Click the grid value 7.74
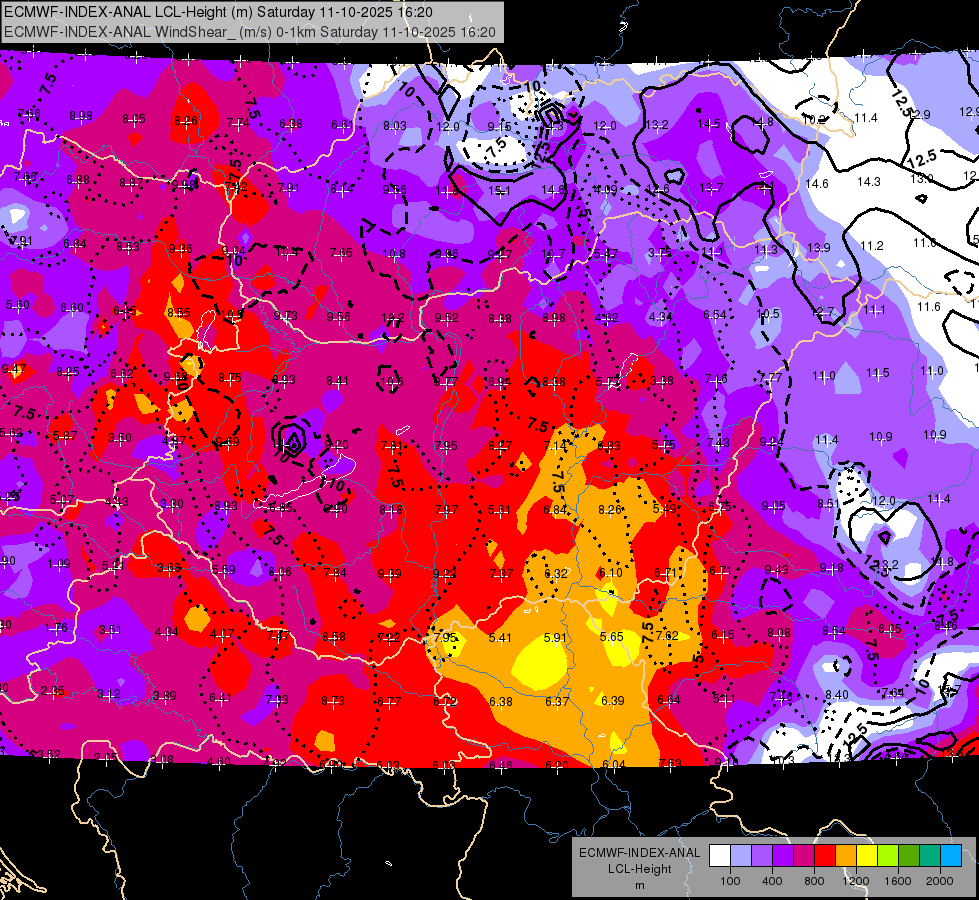 (x=238, y=123)
